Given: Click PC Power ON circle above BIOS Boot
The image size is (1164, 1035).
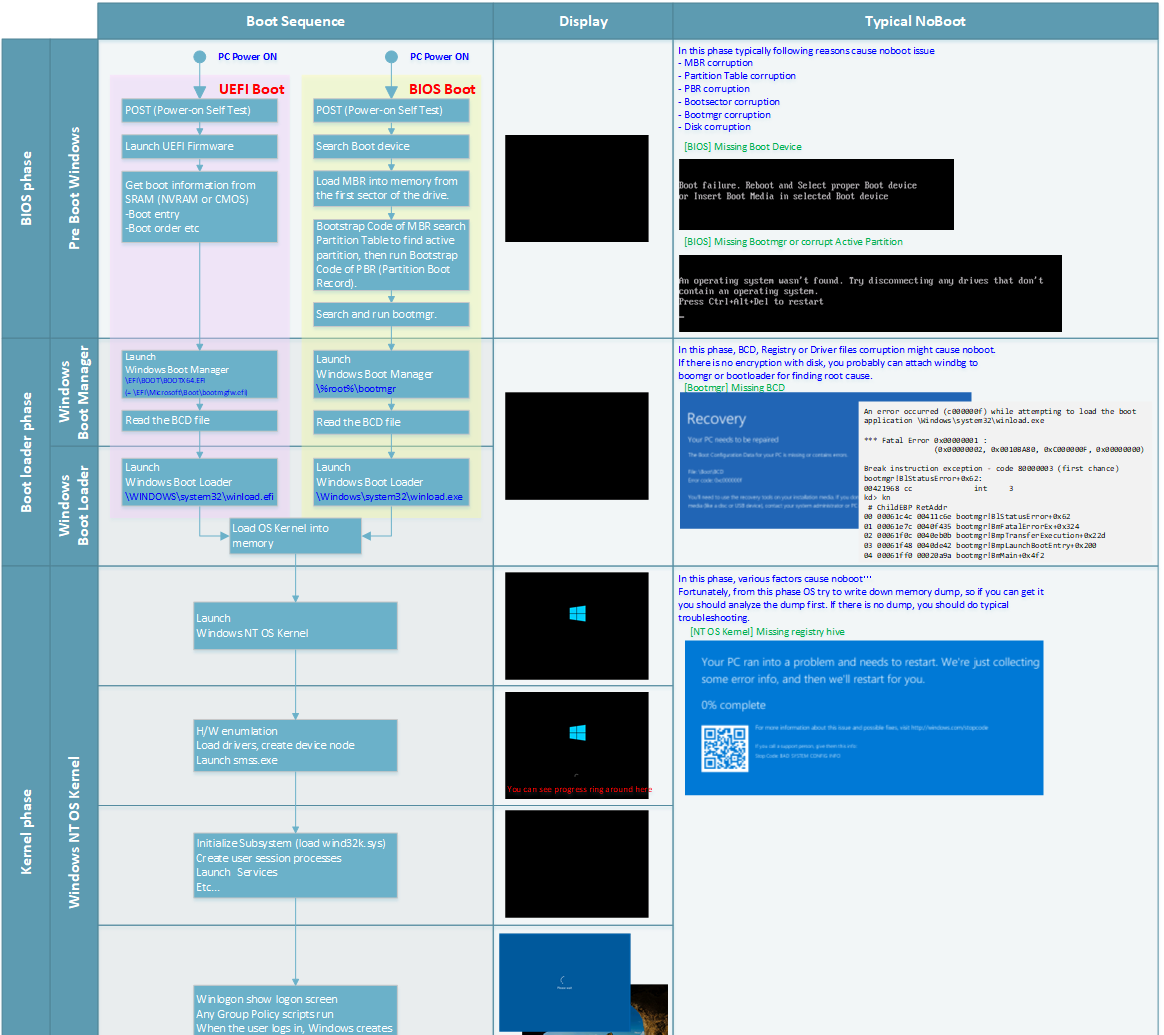Looking at the screenshot, I should 391,56.
